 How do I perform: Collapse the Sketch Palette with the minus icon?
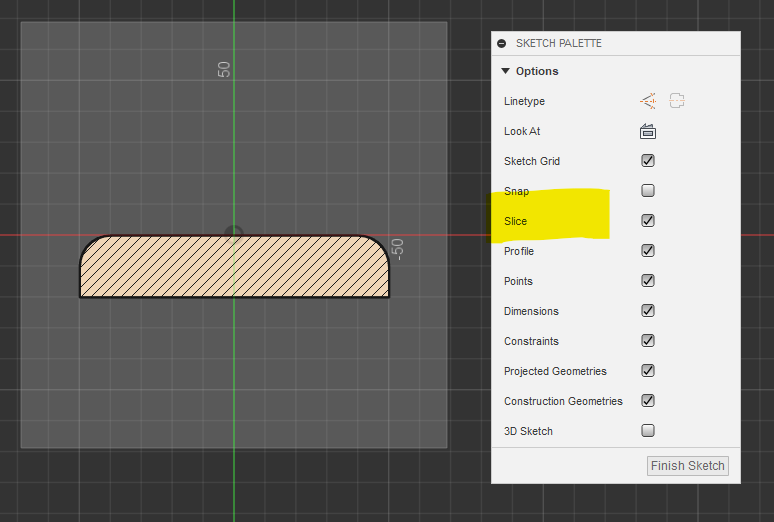502,44
